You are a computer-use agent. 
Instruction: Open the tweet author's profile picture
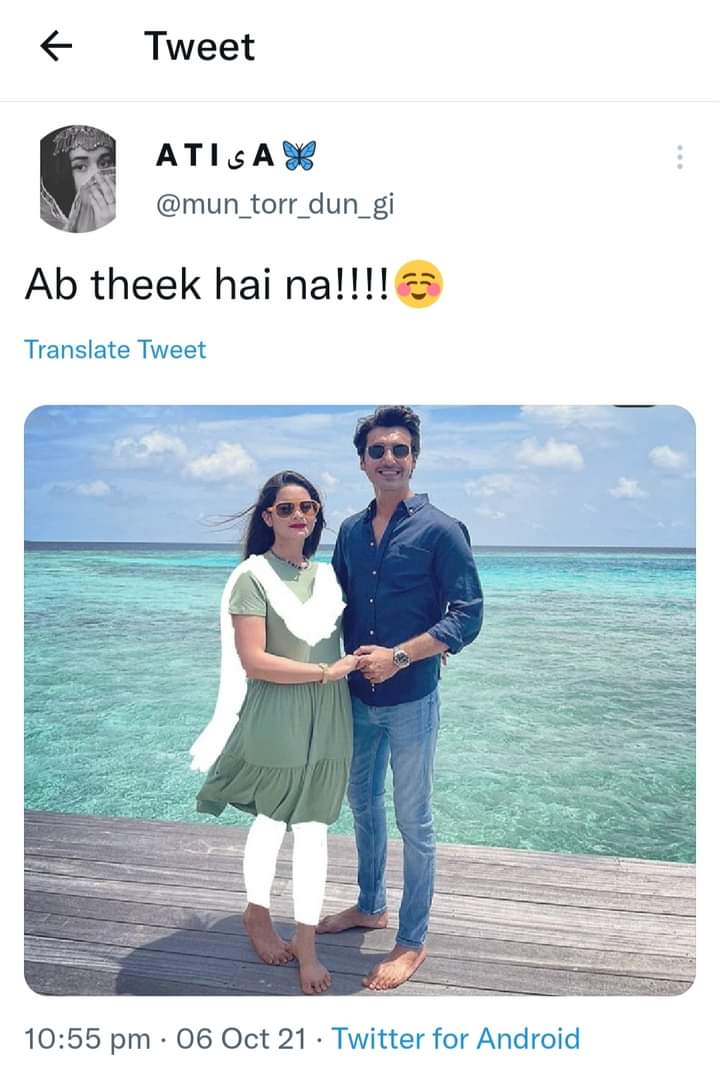click(x=77, y=179)
